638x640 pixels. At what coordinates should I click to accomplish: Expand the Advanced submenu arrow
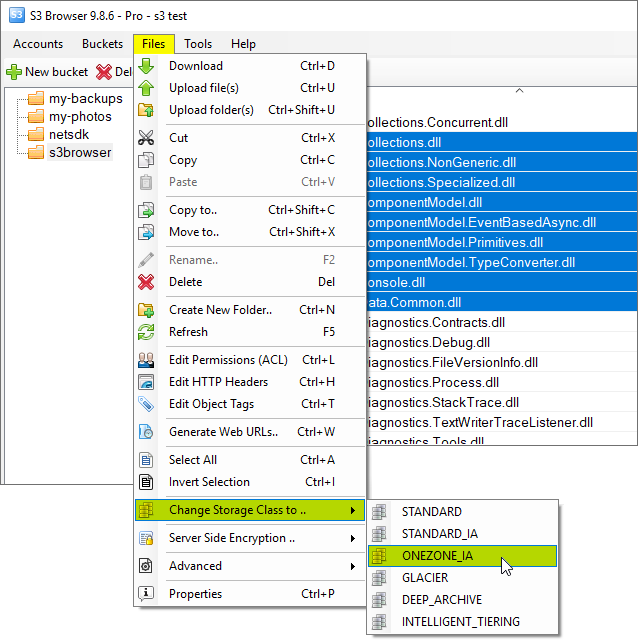coord(353,566)
